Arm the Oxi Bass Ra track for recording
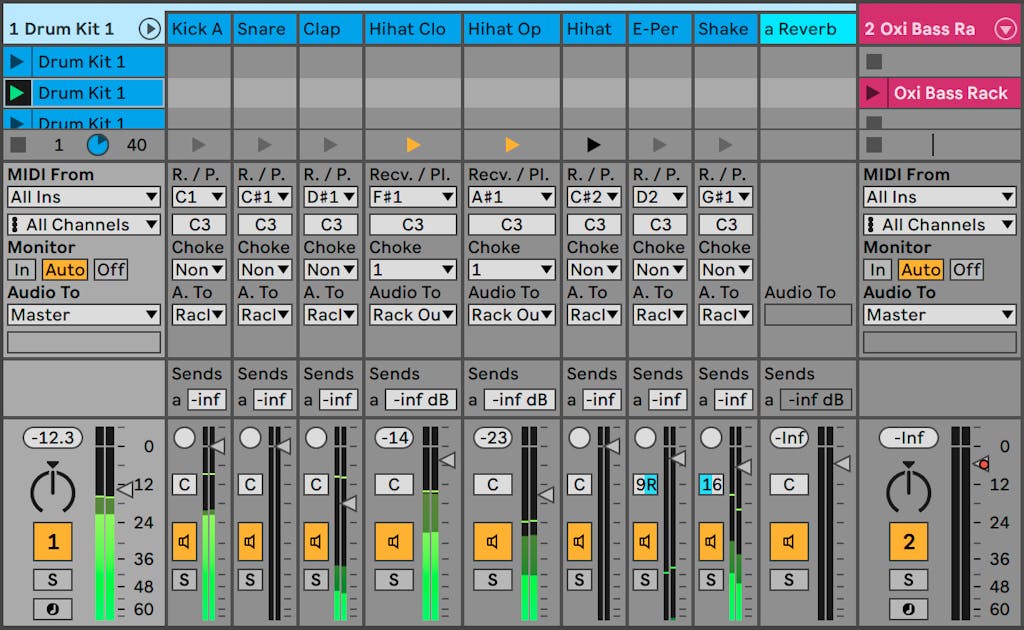The width and height of the screenshot is (1024, 630). click(x=908, y=608)
